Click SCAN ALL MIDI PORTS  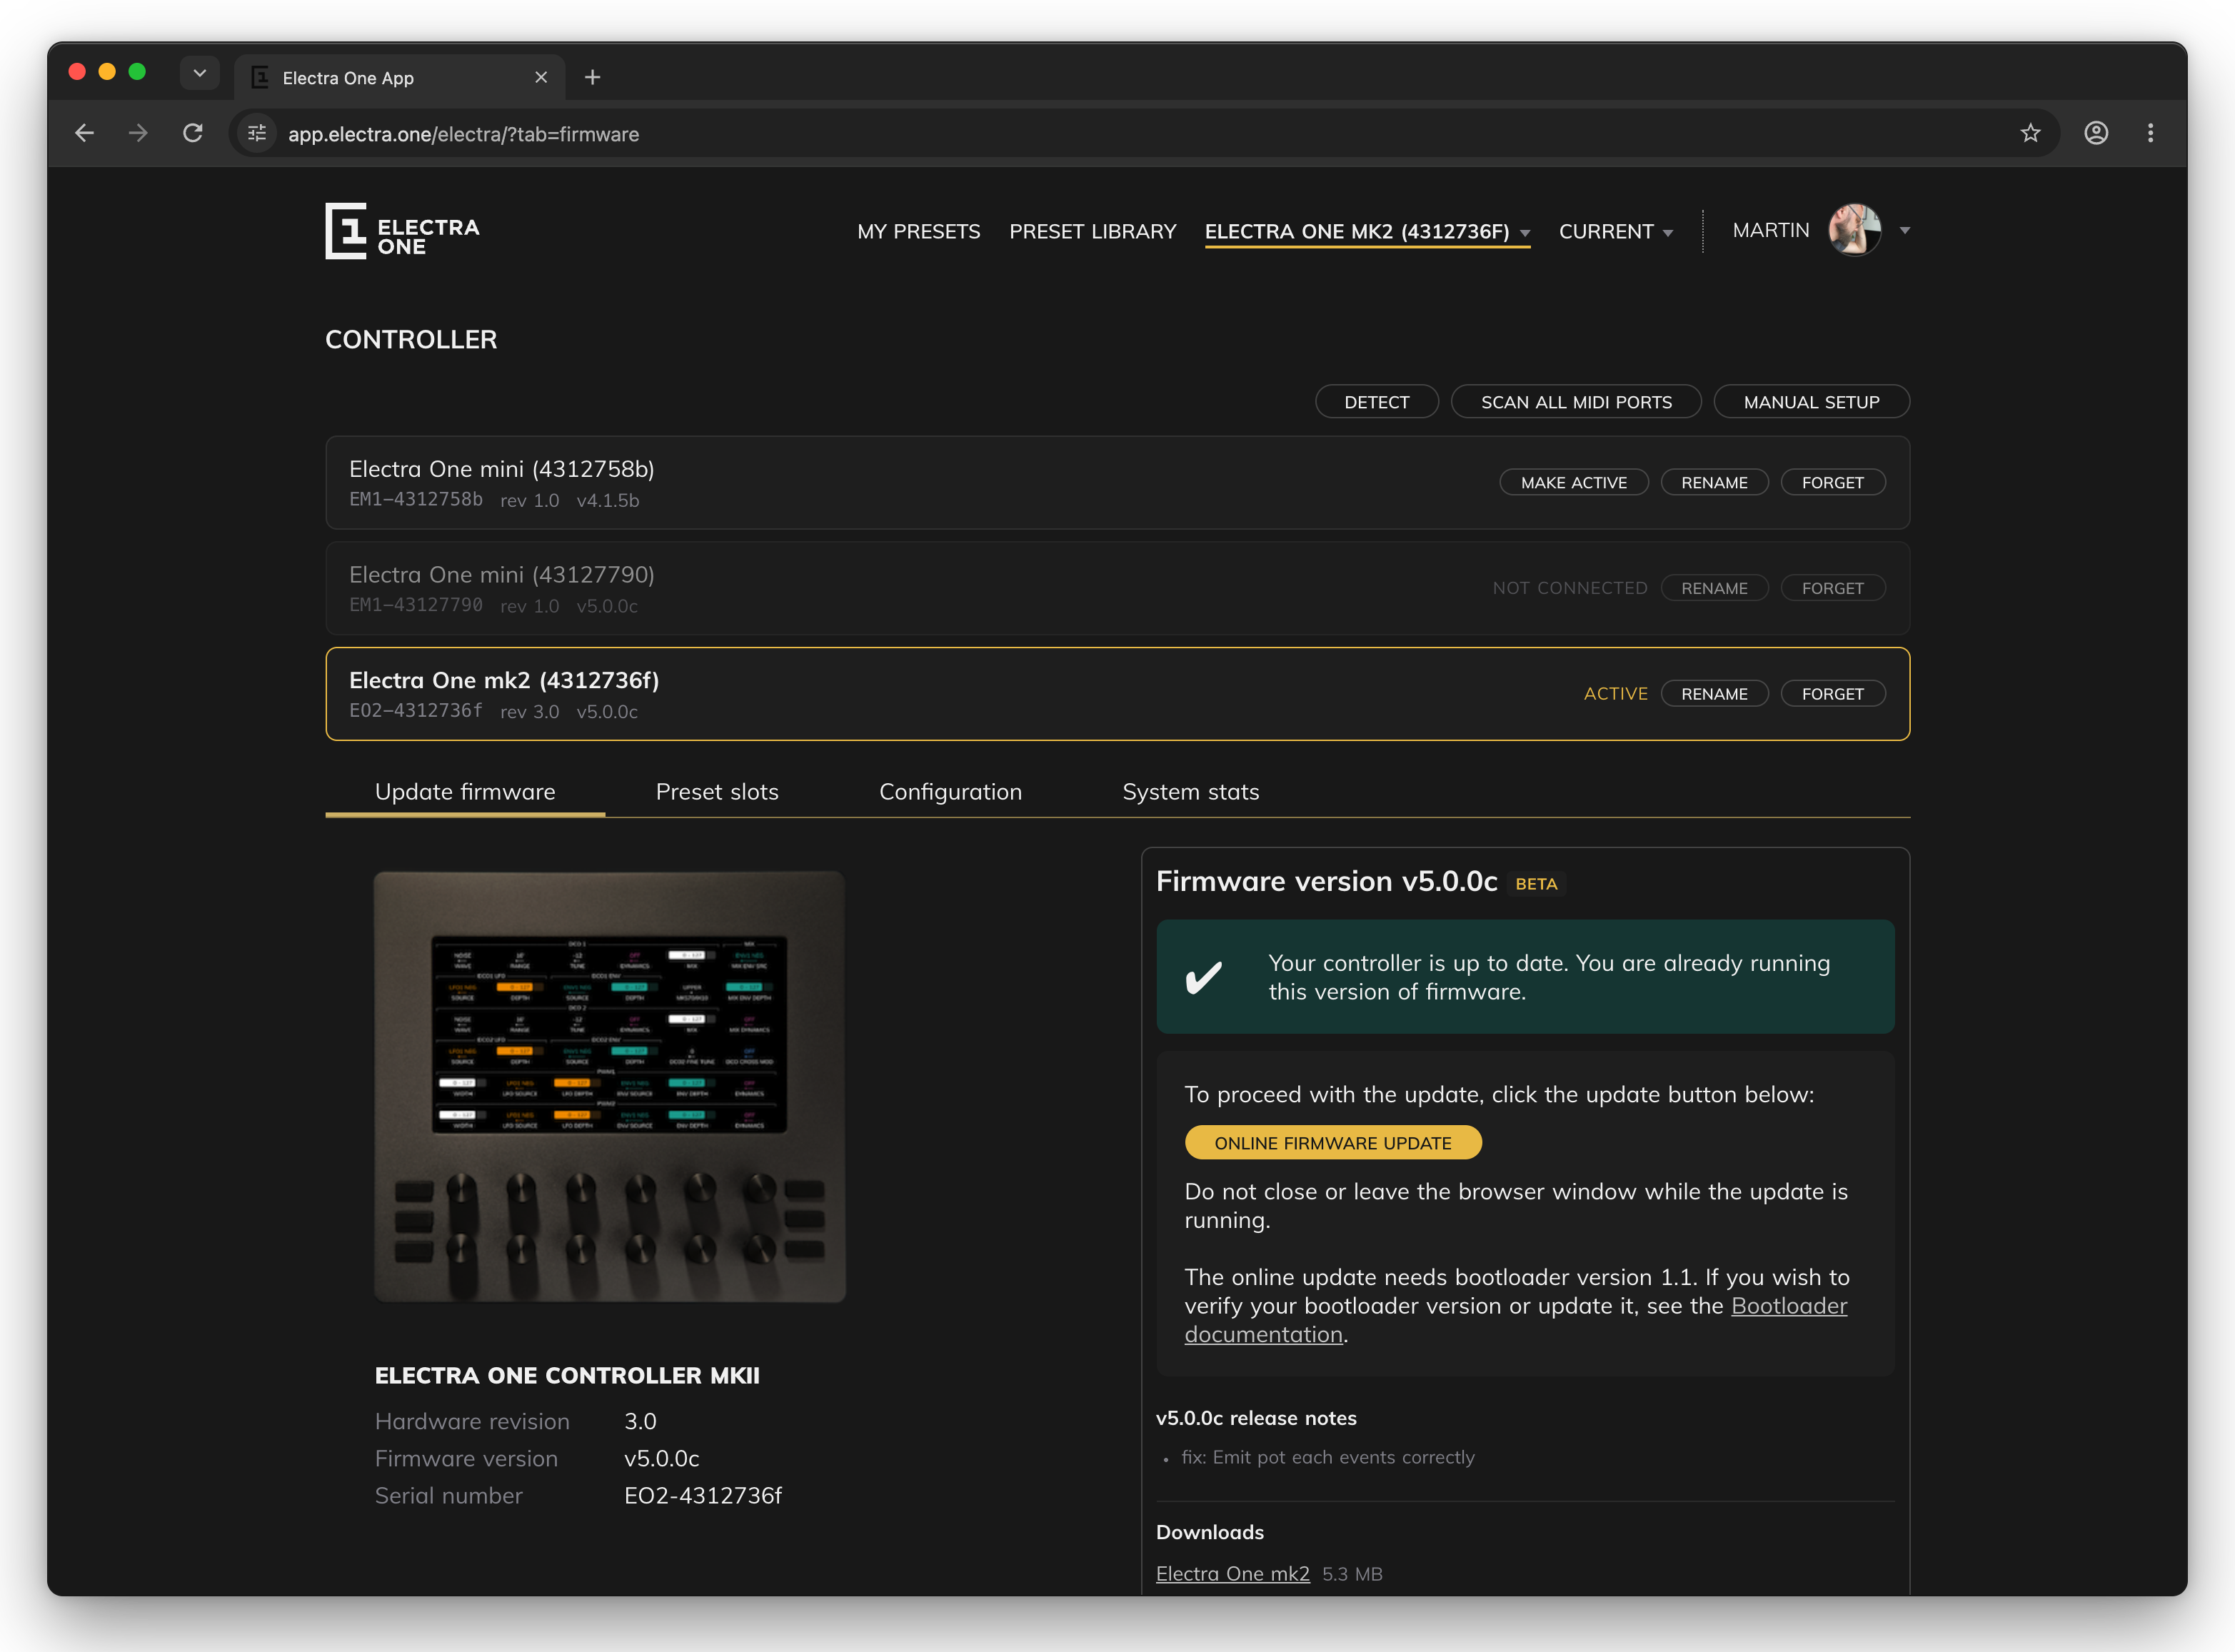[1575, 402]
